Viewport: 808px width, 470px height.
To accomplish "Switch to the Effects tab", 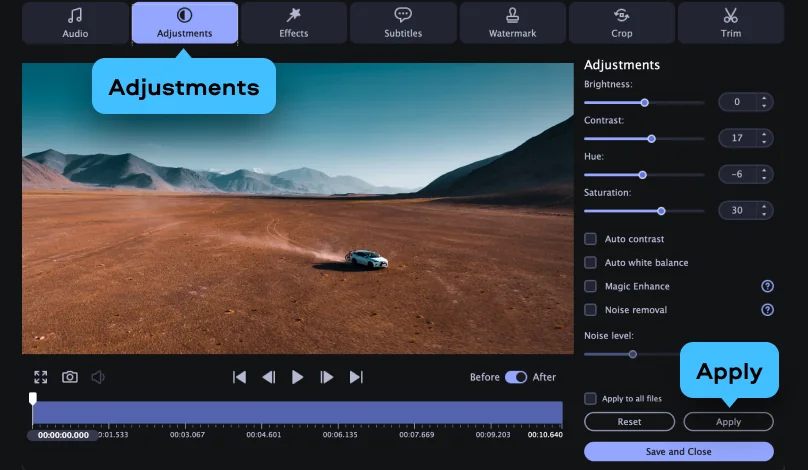I will coord(294,23).
